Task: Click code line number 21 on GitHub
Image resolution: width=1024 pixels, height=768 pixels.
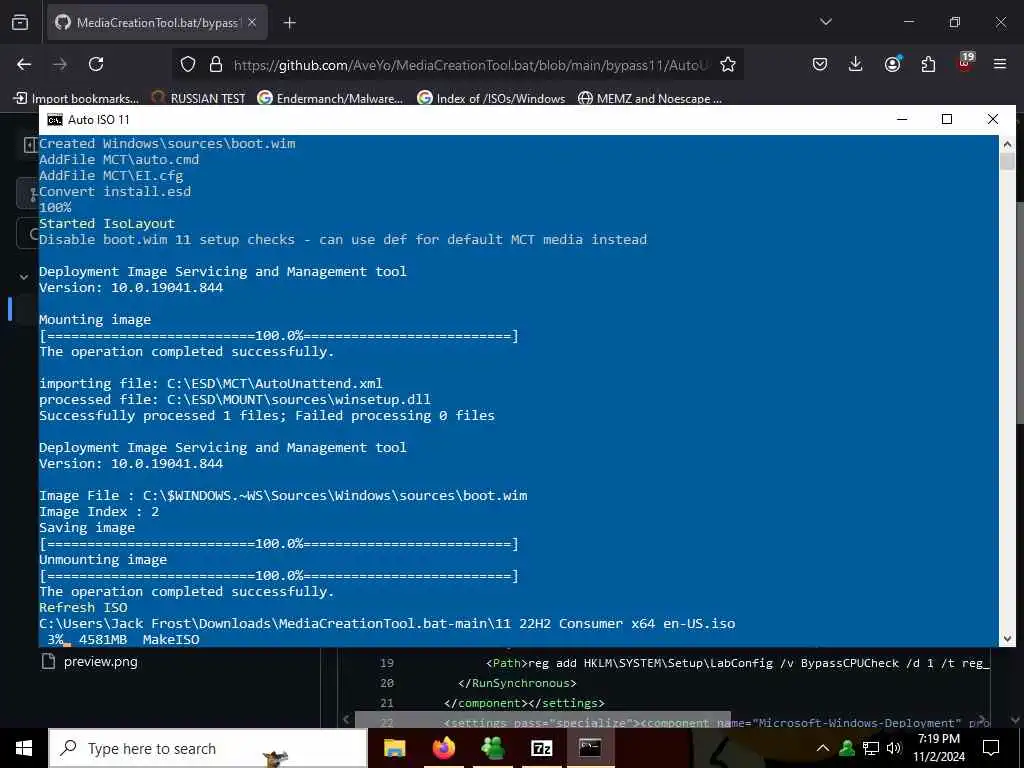Action: [387, 703]
